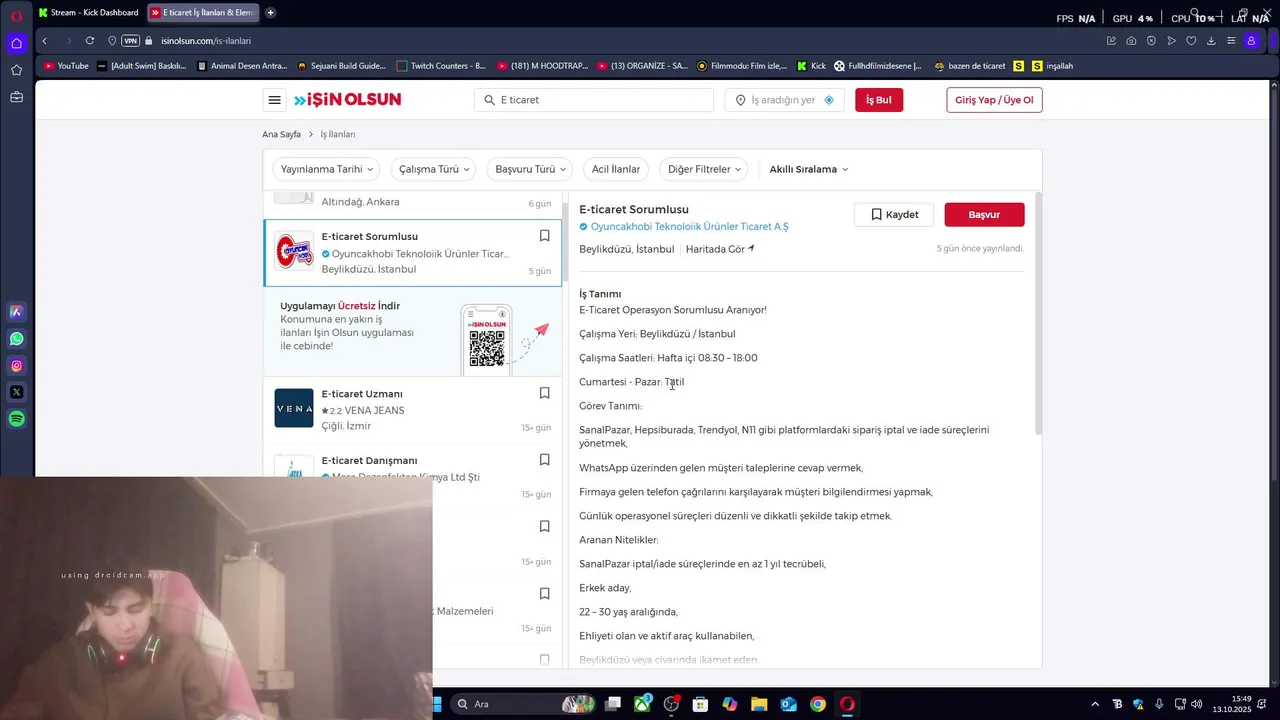Click Opera snapshot camera icon

click(x=1131, y=41)
